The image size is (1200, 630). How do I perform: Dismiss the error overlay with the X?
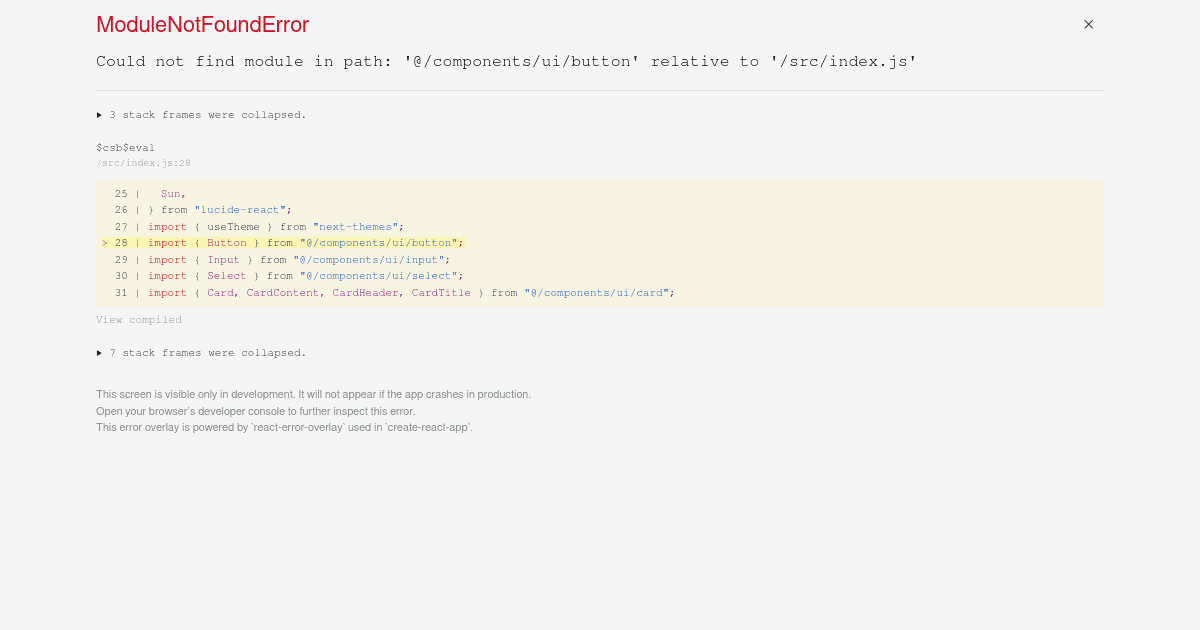point(1088,24)
